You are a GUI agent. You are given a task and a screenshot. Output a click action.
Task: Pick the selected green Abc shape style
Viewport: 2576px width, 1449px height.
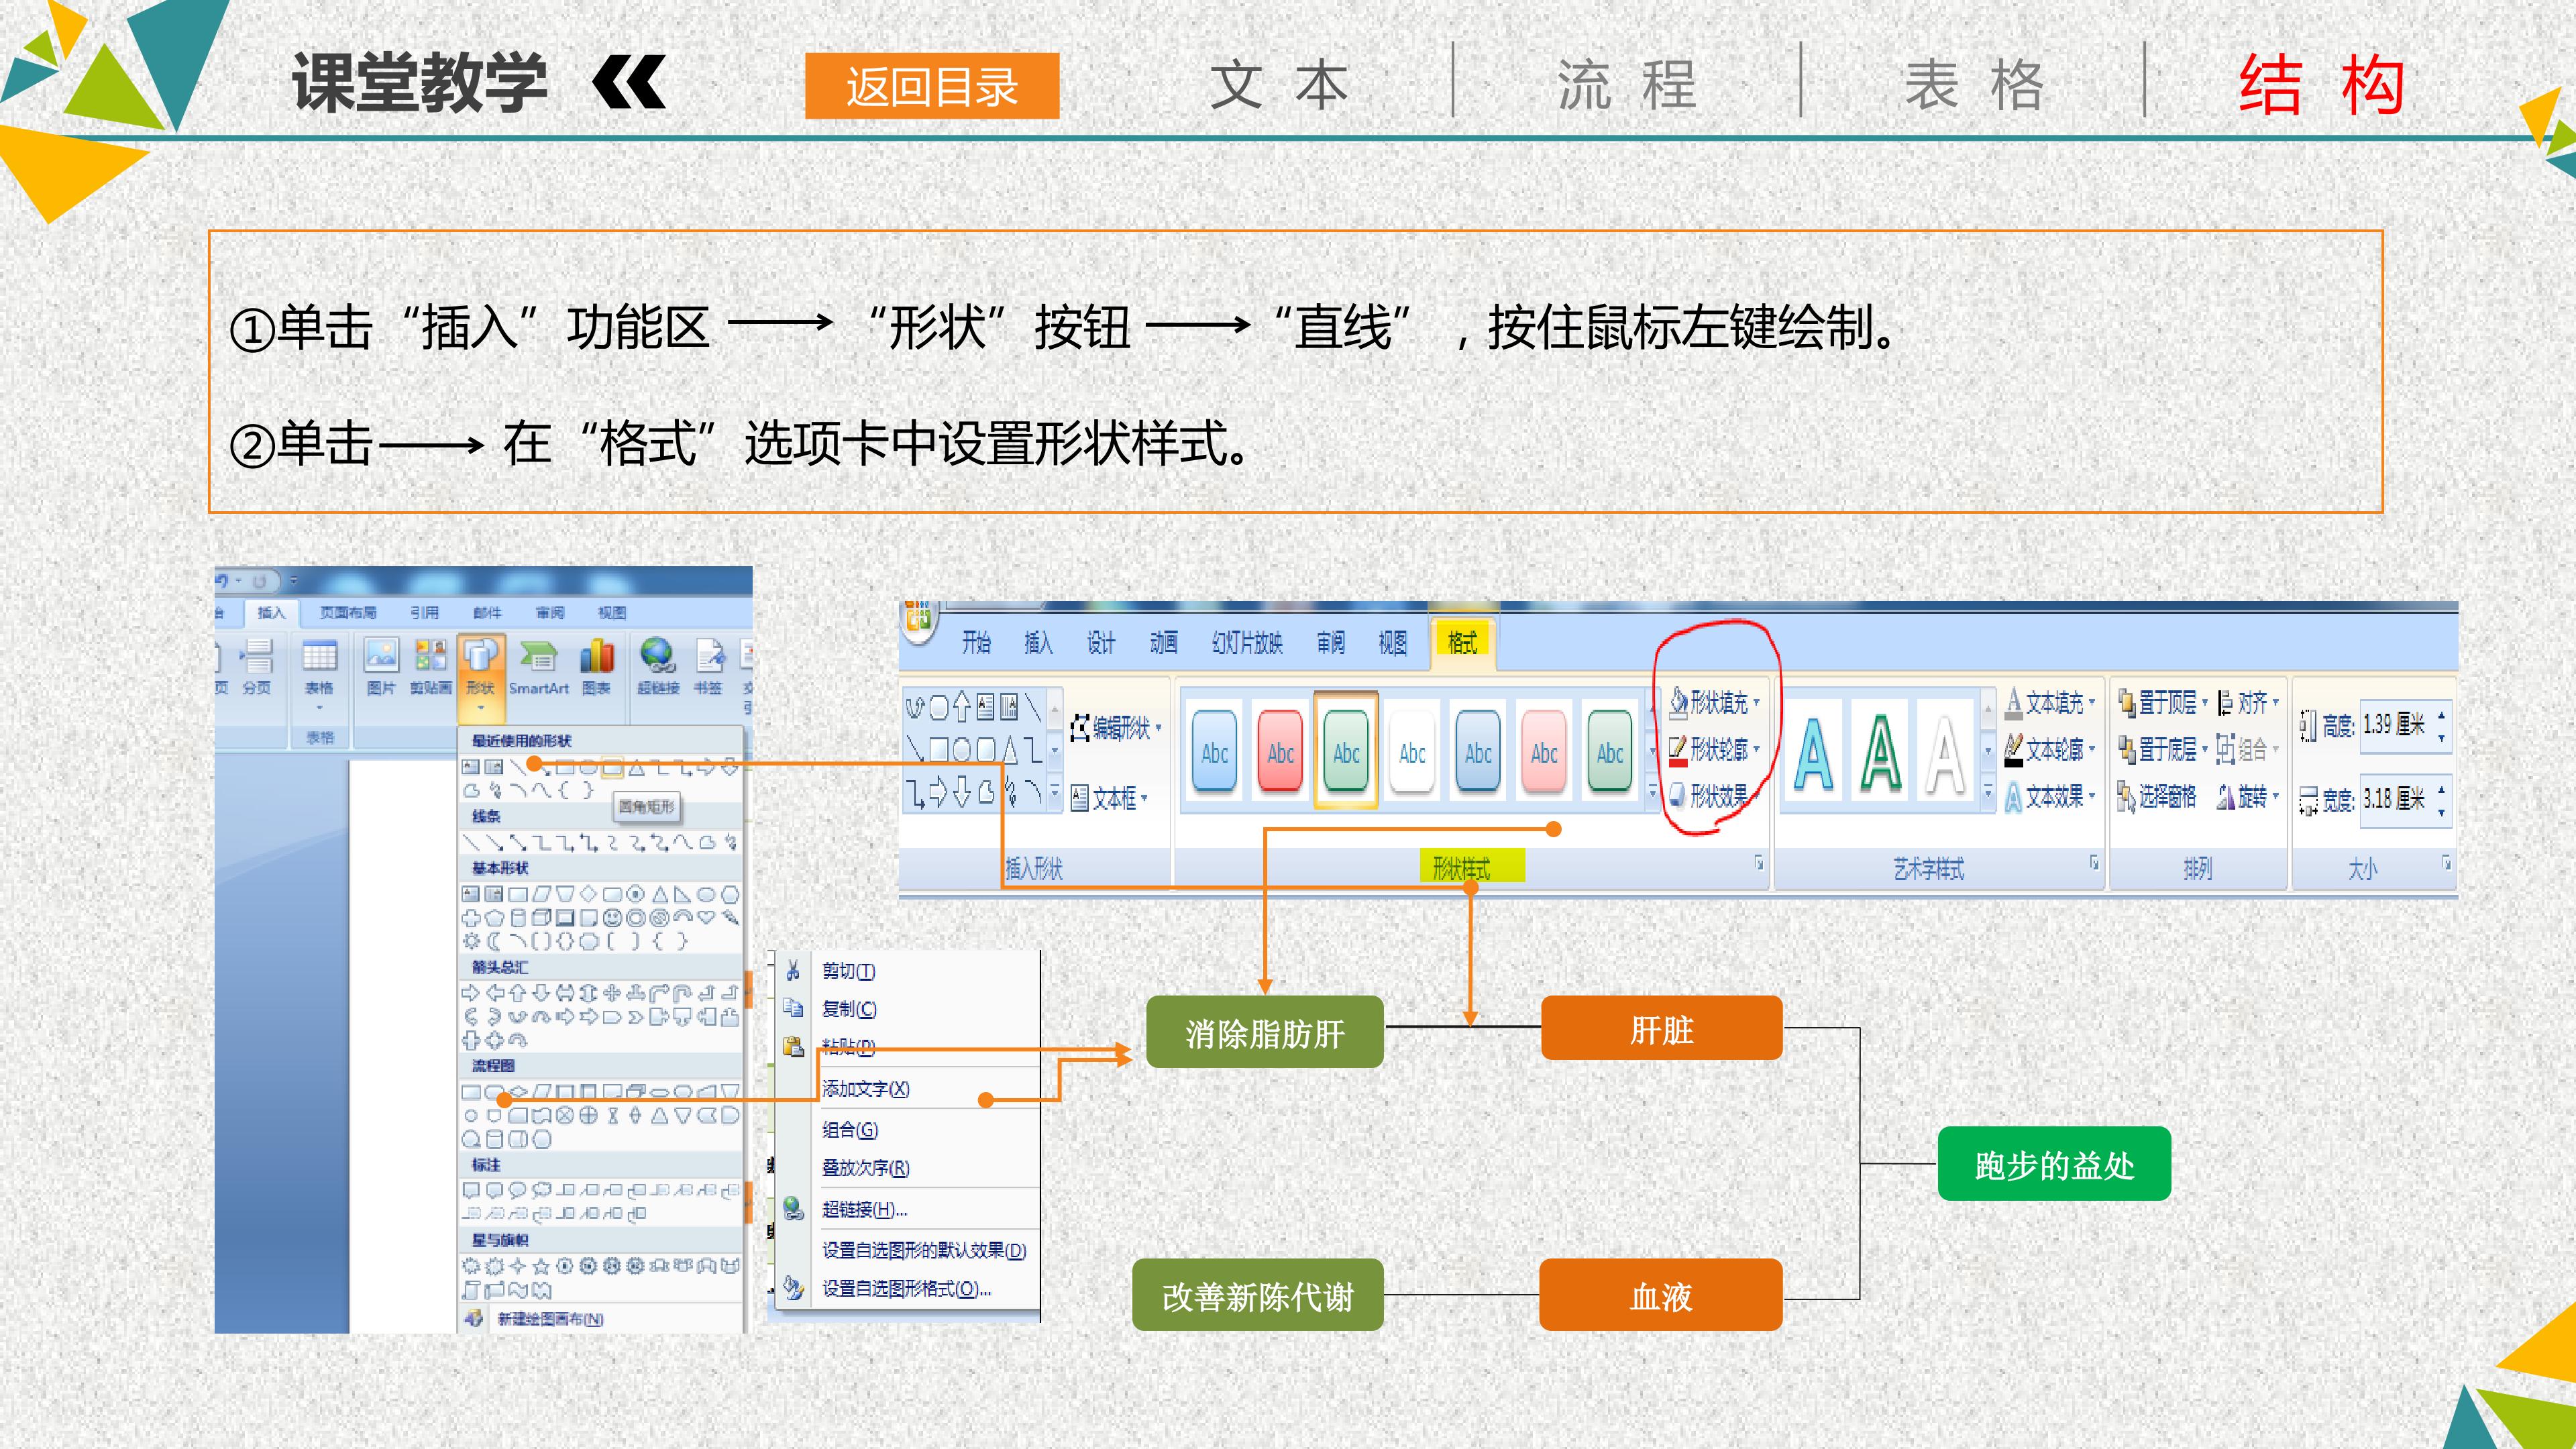click(1346, 750)
